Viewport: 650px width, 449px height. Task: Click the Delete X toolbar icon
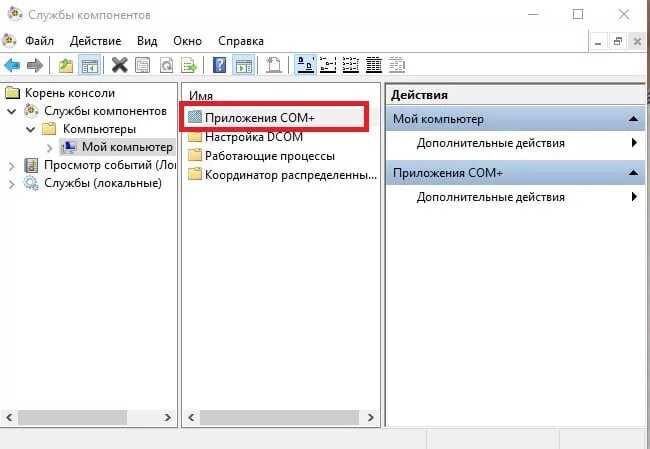point(119,65)
